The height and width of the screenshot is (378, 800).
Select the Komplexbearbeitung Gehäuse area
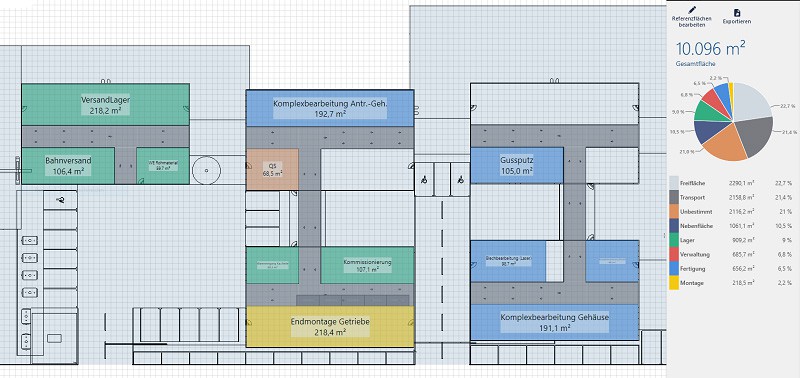[555, 322]
